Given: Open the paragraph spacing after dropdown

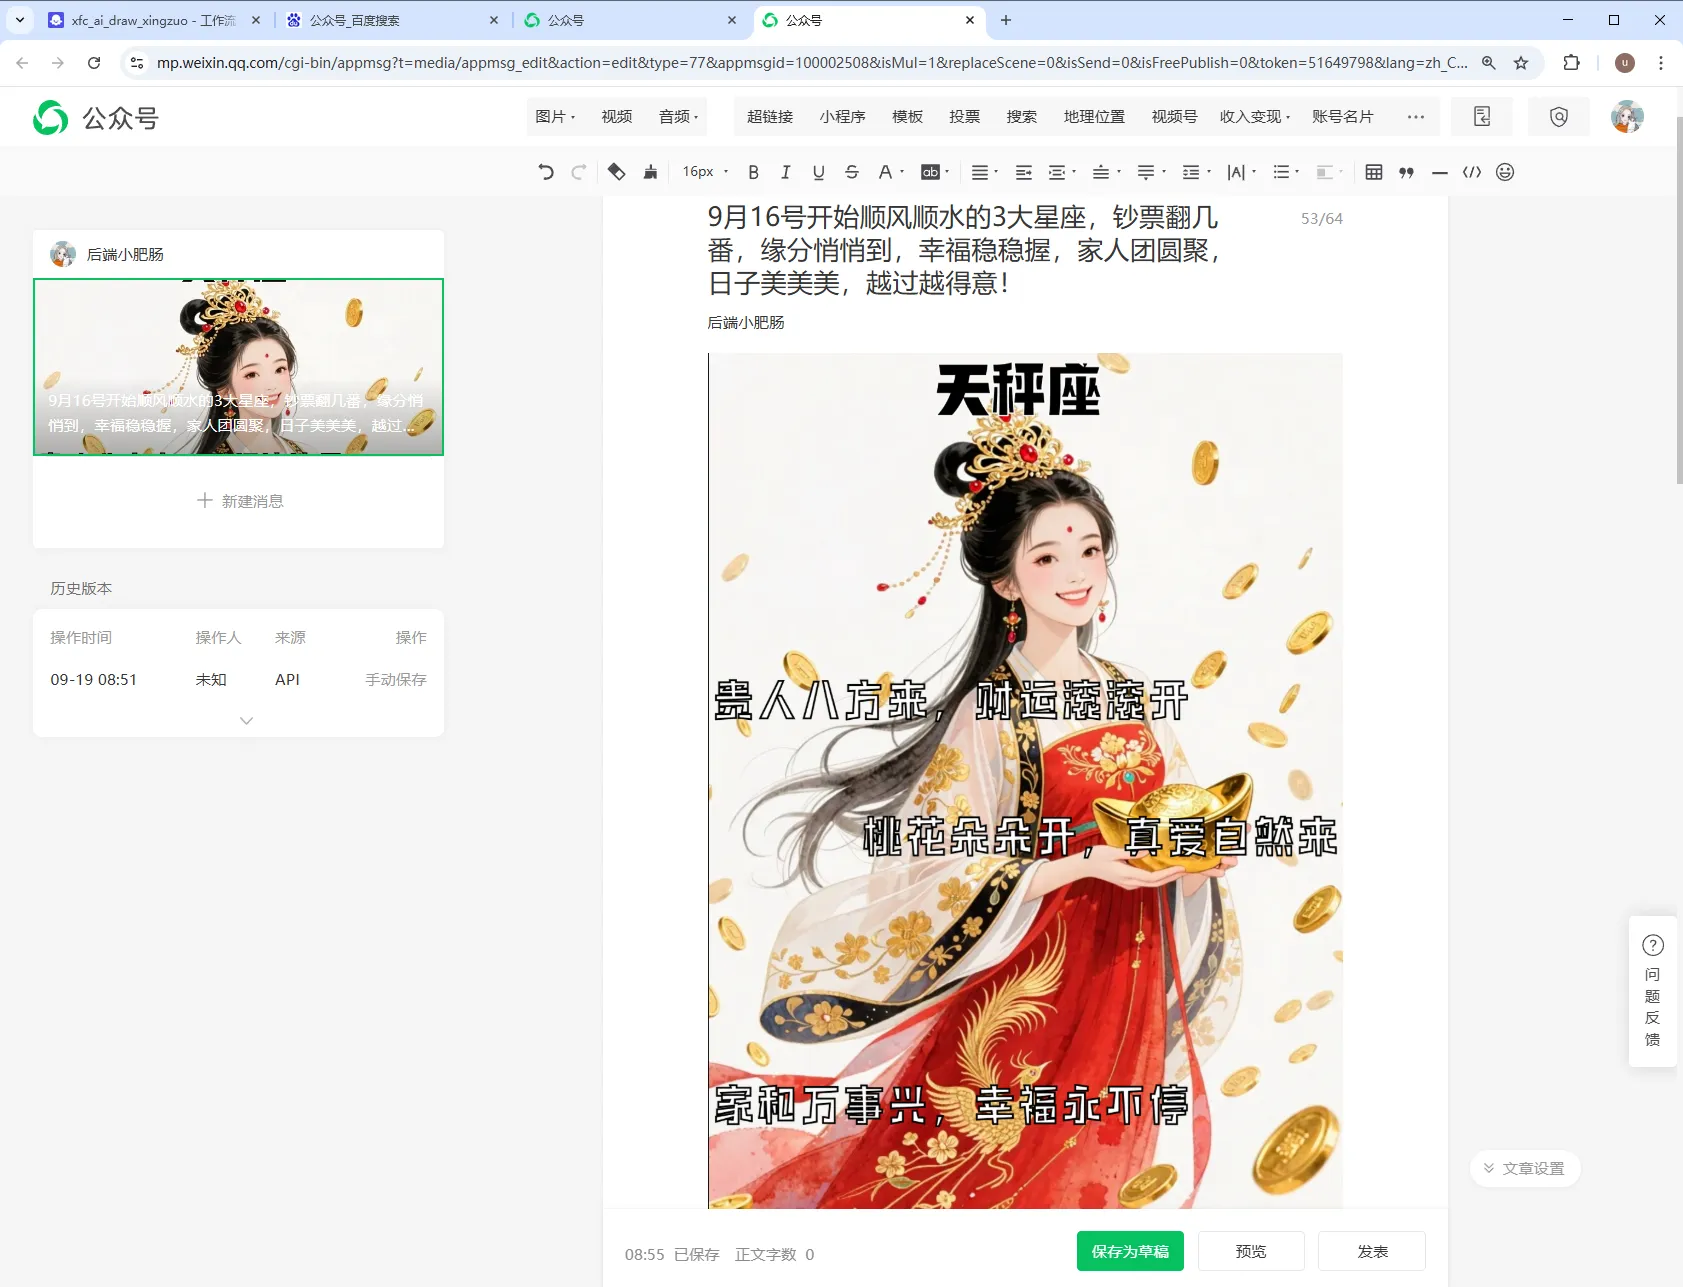Looking at the screenshot, I should pyautogui.click(x=1151, y=172).
